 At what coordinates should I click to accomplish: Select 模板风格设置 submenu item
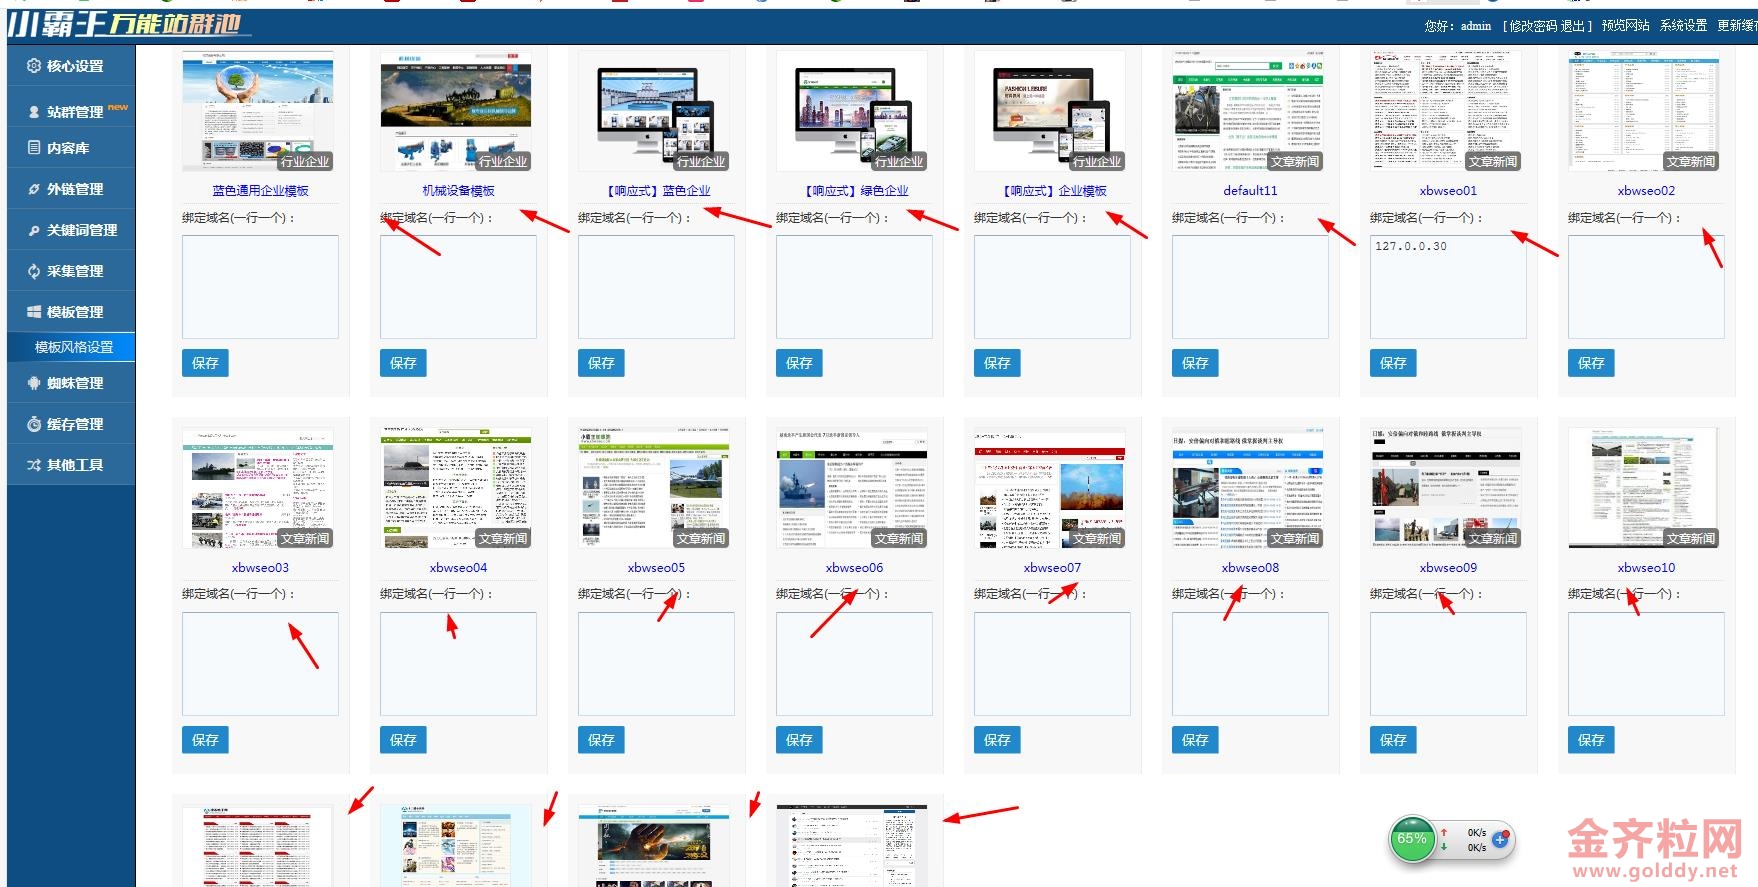(x=74, y=347)
